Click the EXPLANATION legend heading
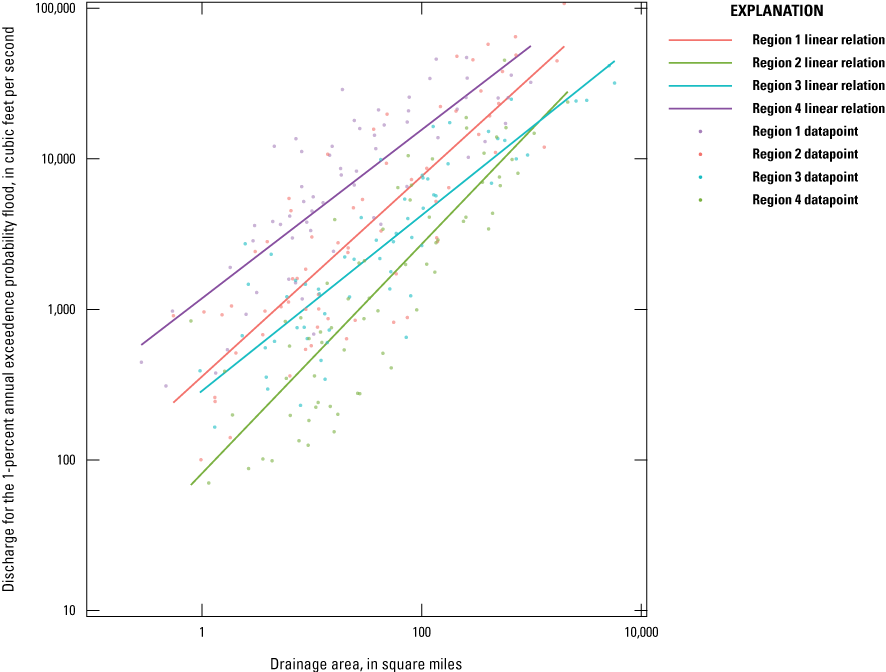The image size is (886, 672). click(776, 12)
